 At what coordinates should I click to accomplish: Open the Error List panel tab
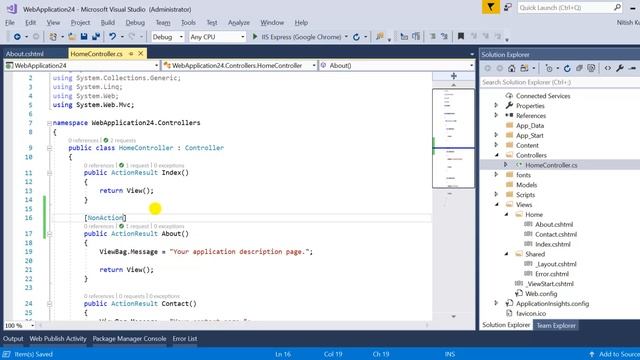(184, 338)
